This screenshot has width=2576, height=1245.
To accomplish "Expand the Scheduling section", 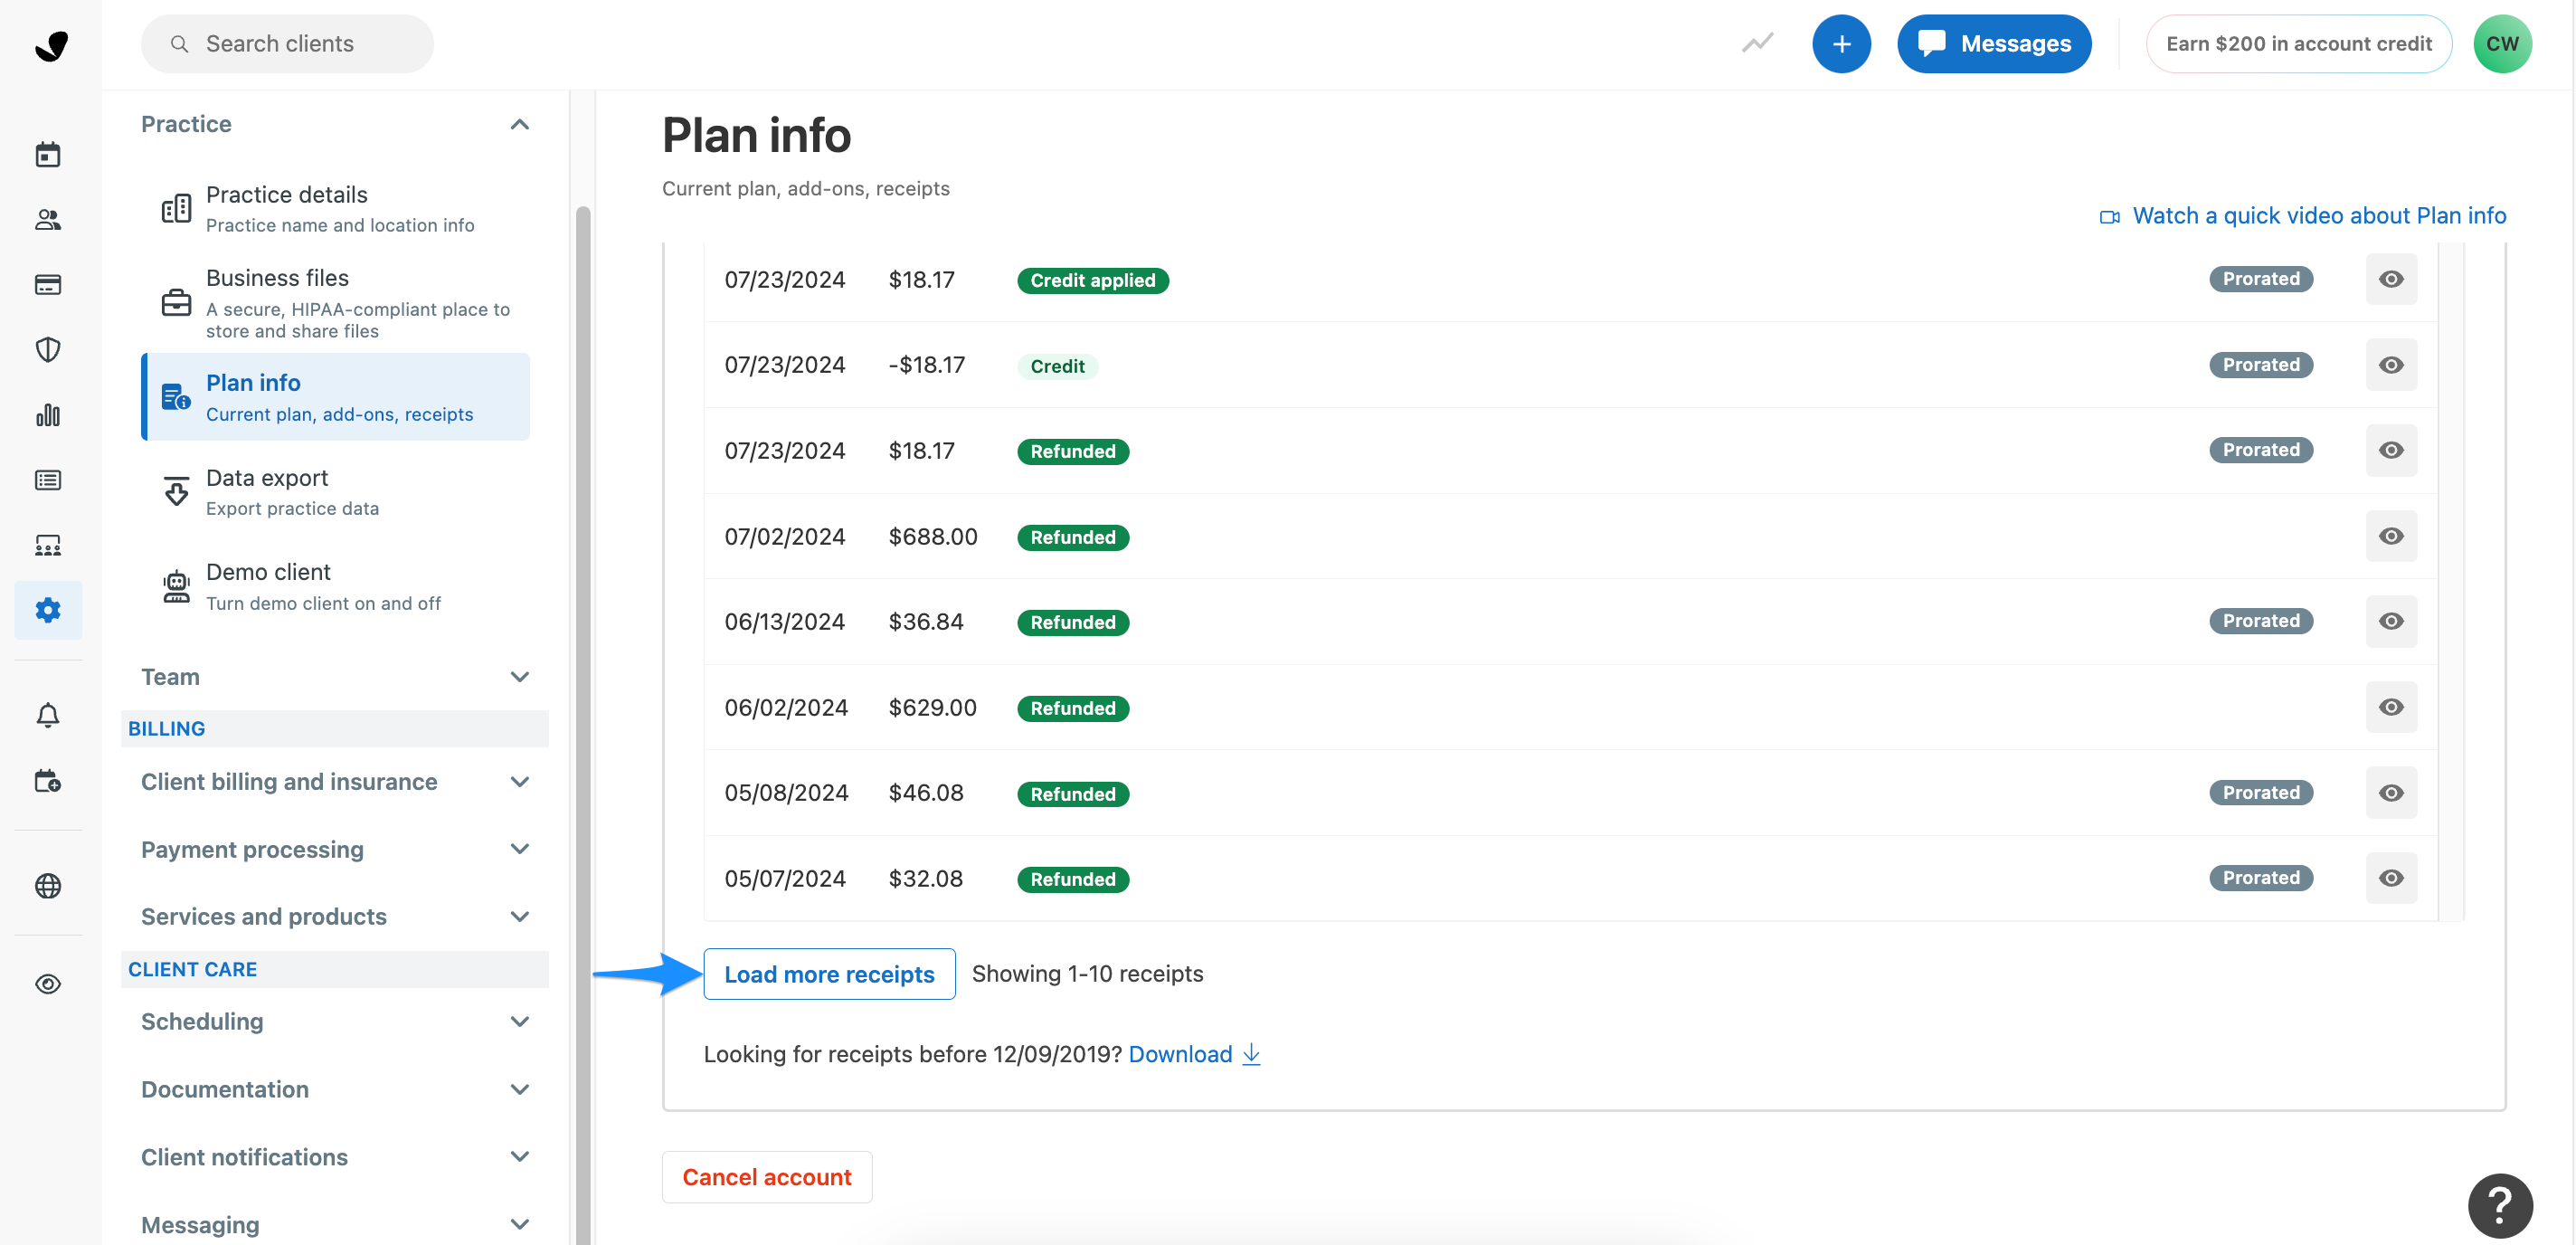I will coord(519,1022).
